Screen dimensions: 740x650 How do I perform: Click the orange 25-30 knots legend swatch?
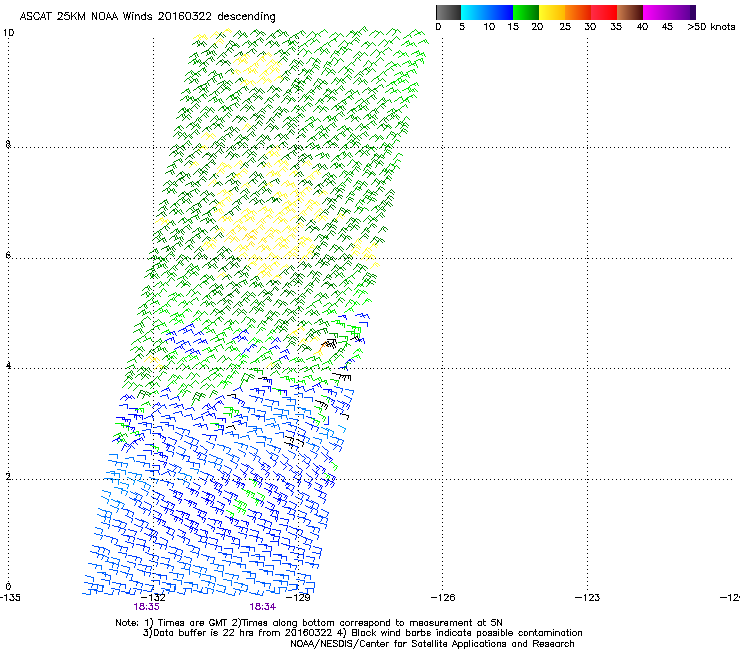click(578, 12)
